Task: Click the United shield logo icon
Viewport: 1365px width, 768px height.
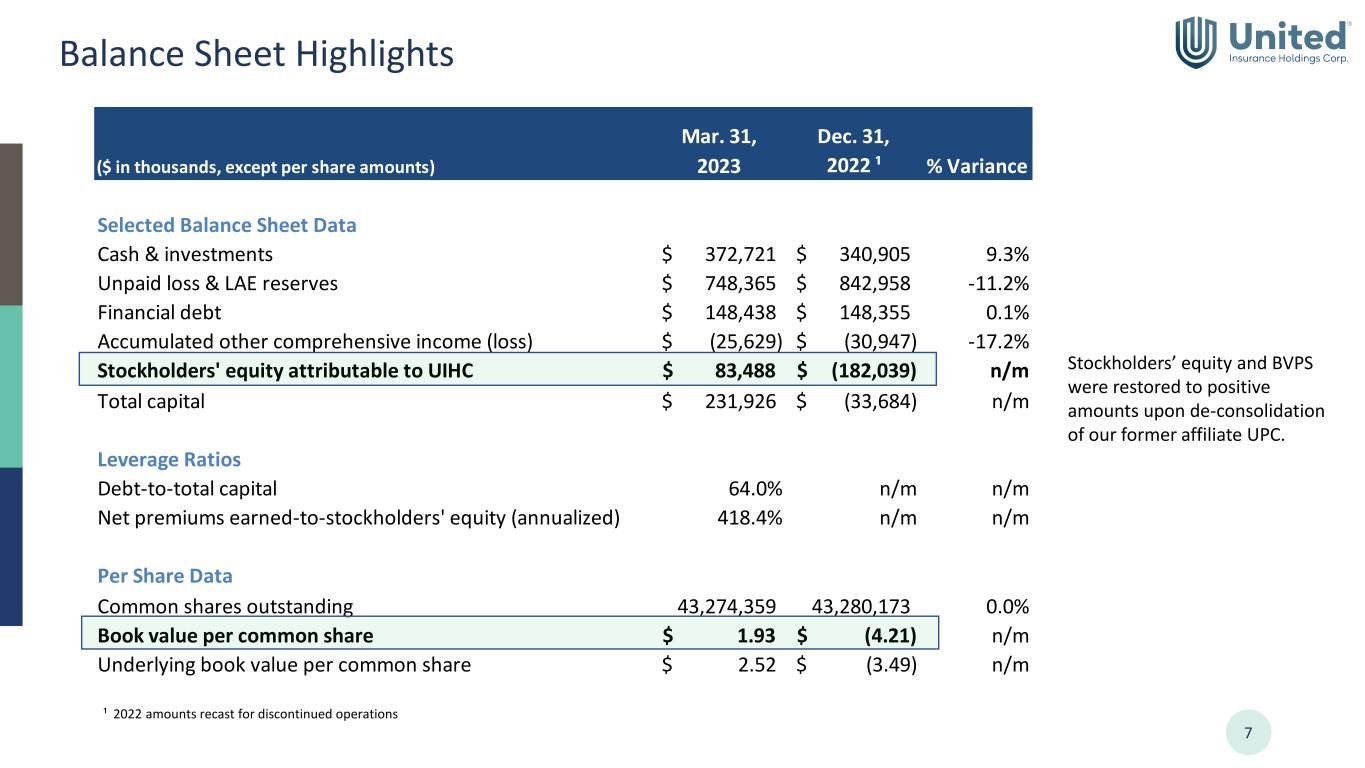Action: 1195,42
